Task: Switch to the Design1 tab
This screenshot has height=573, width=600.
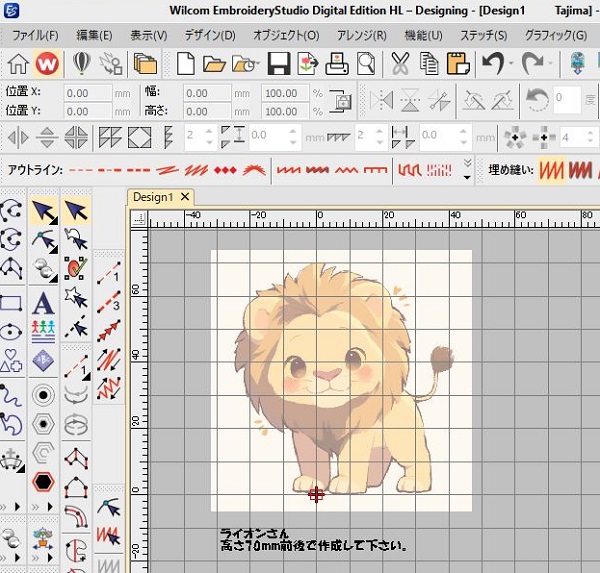Action: [x=153, y=197]
